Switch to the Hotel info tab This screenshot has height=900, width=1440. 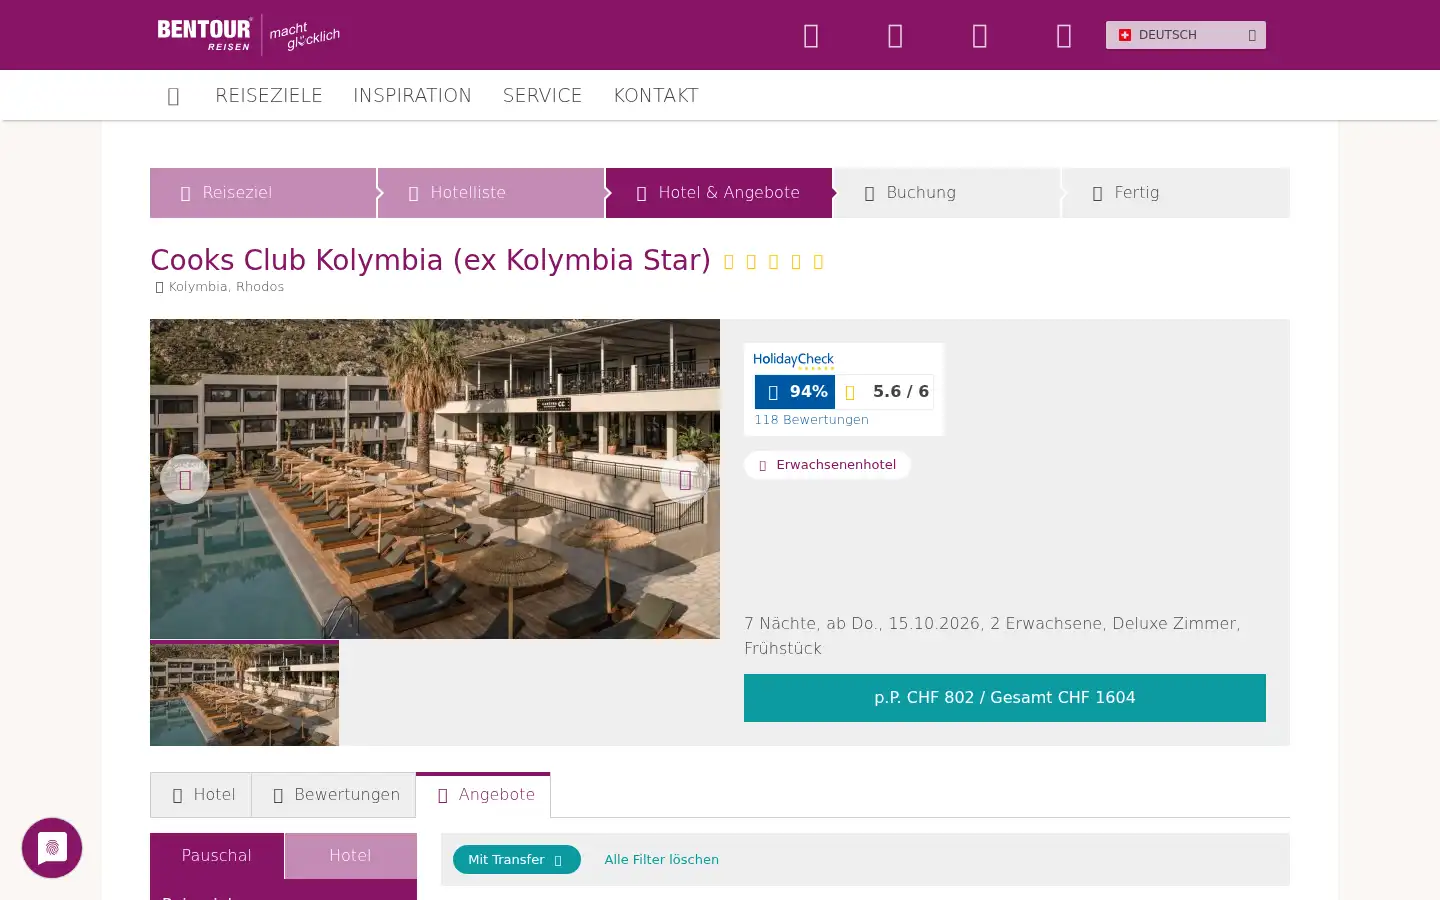coord(201,795)
